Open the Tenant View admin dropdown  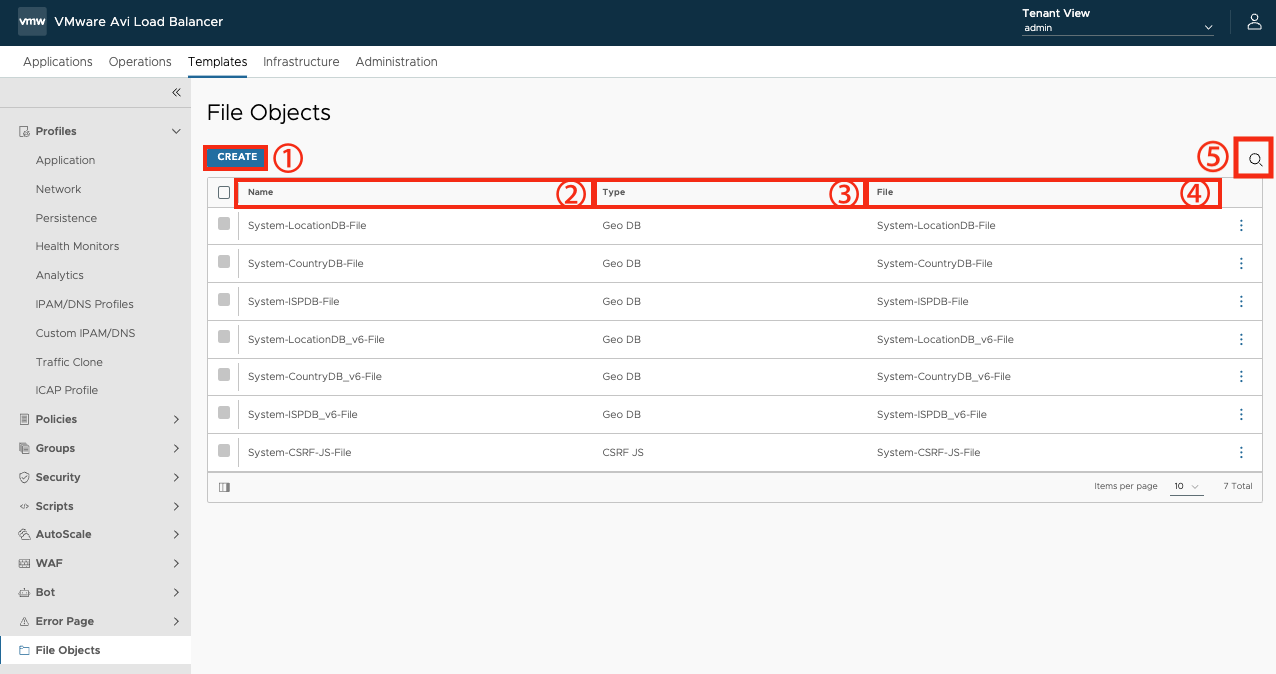[x=1118, y=28]
